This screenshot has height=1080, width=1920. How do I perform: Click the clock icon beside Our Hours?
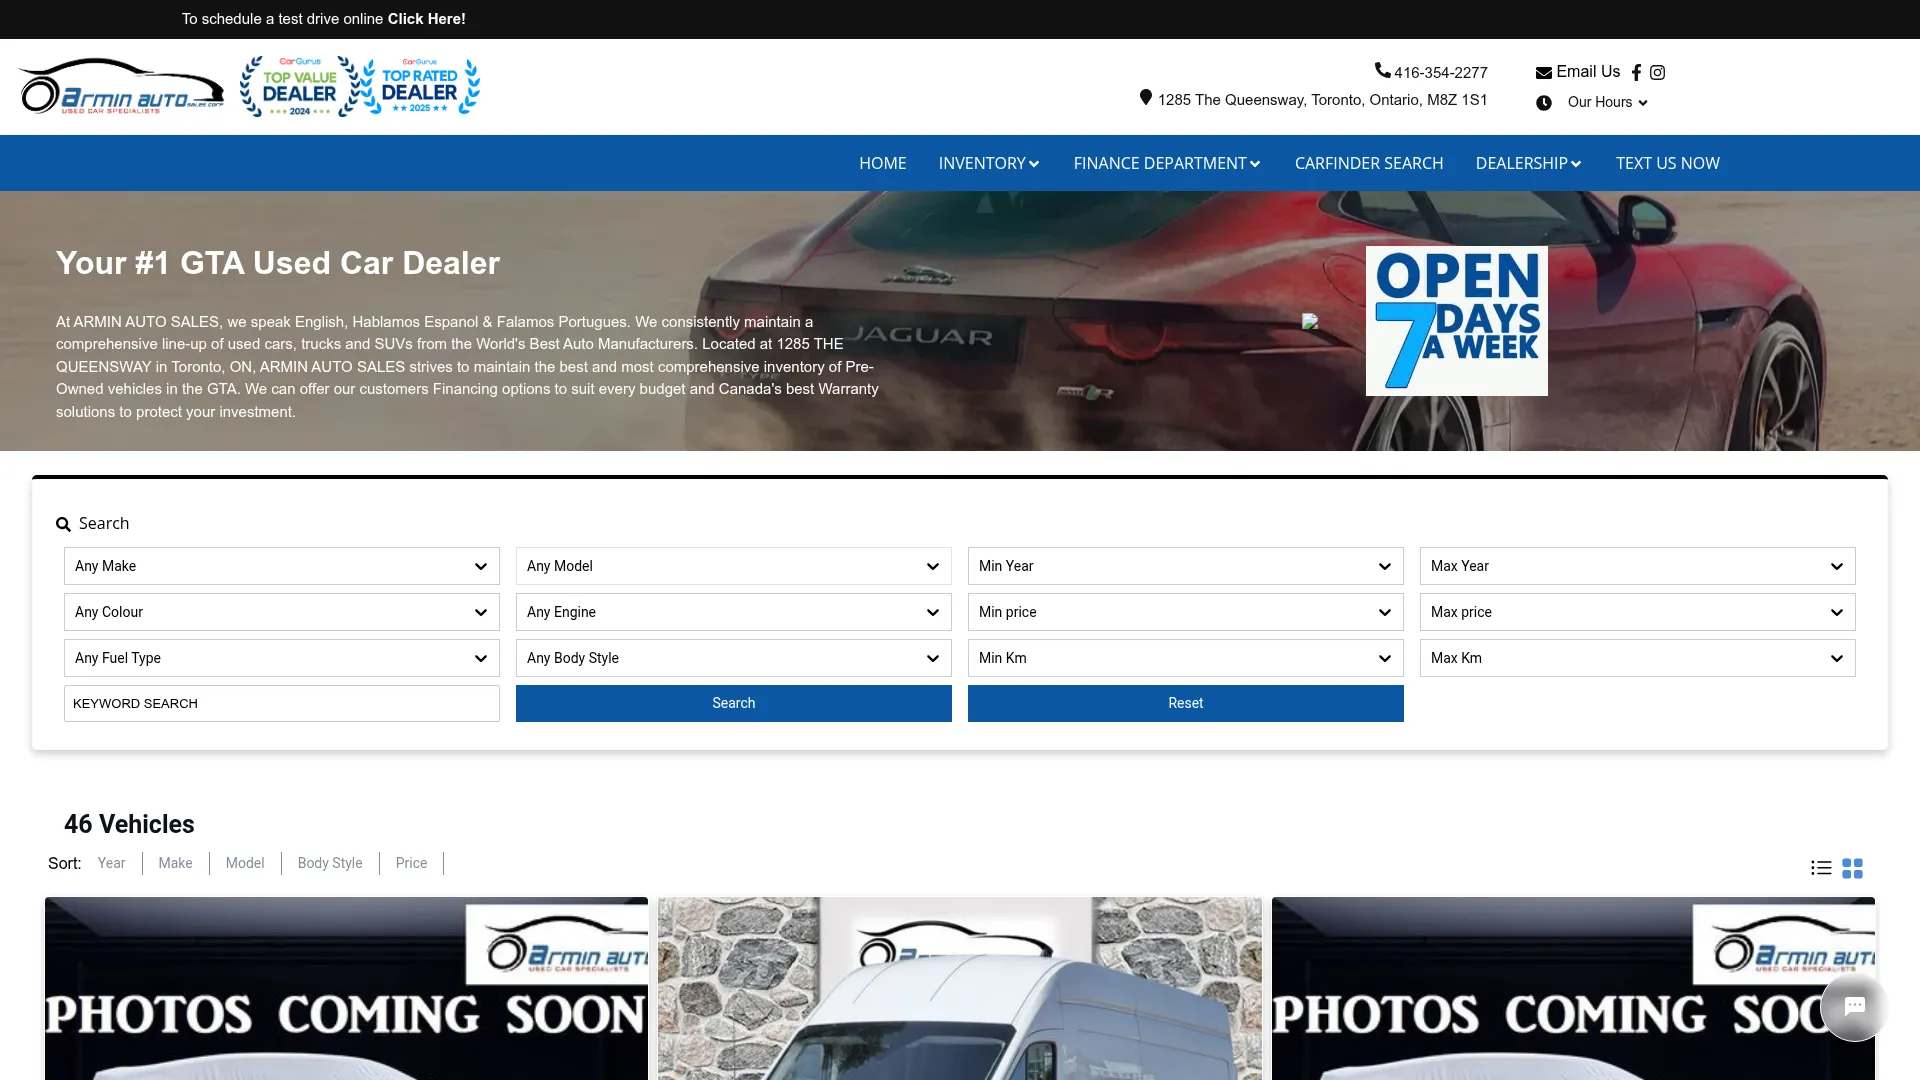tap(1544, 102)
